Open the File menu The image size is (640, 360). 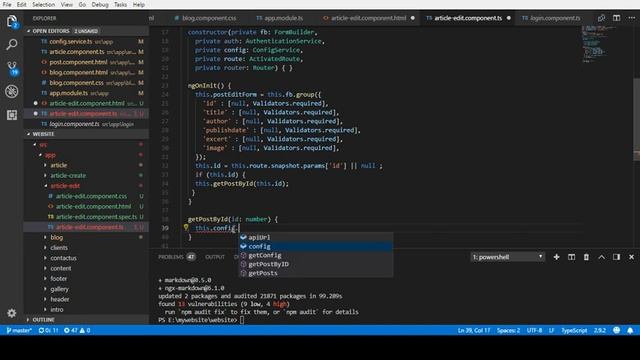coord(7,4)
